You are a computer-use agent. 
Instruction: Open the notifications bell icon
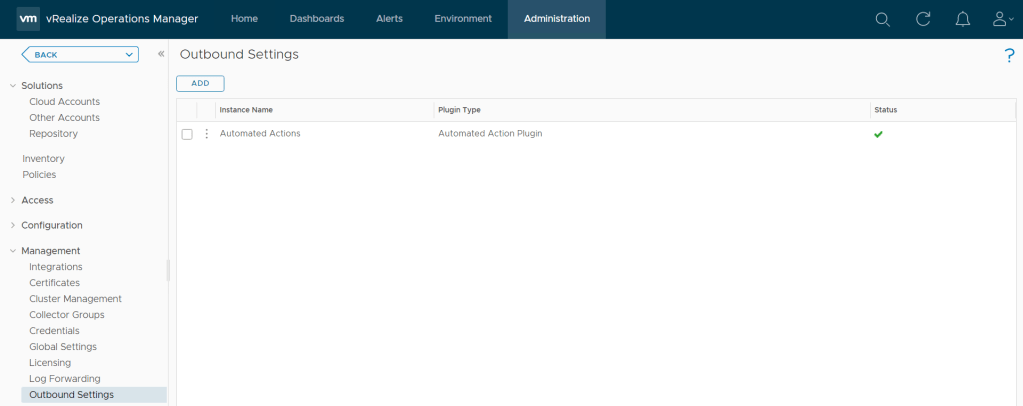tap(963, 19)
